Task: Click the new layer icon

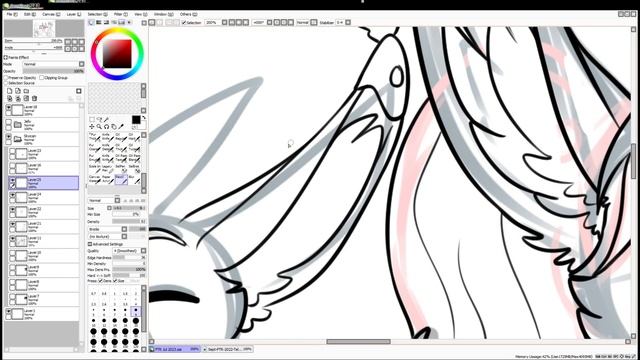Action: point(10,91)
